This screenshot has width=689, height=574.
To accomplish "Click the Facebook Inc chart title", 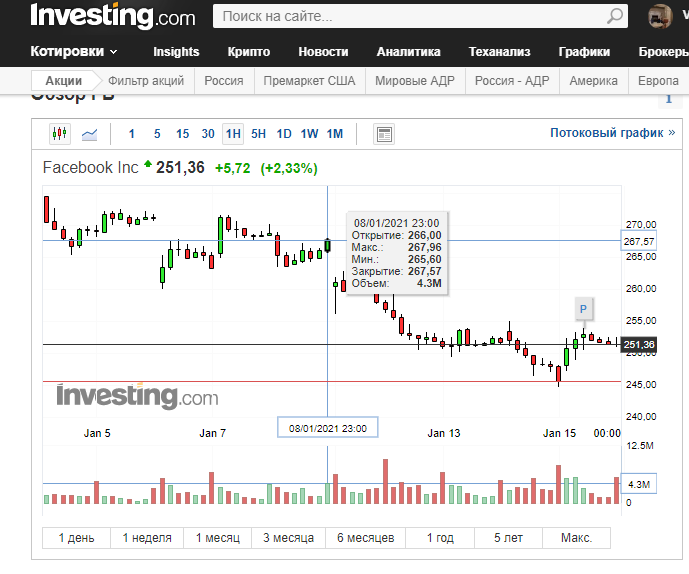I will pyautogui.click(x=90, y=167).
